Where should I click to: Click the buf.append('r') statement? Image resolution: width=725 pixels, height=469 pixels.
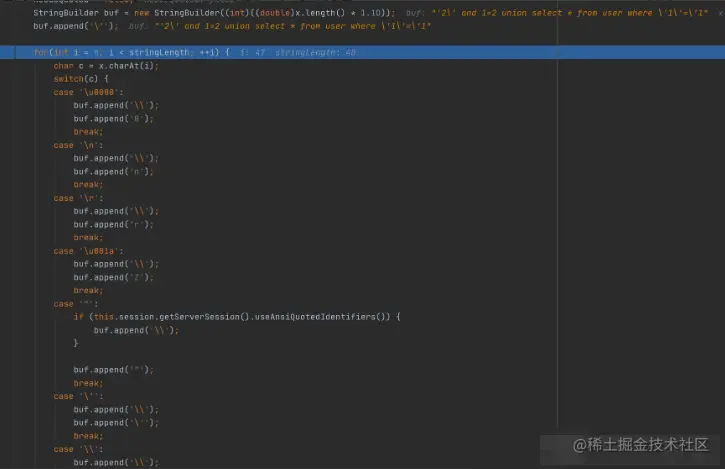(113, 224)
